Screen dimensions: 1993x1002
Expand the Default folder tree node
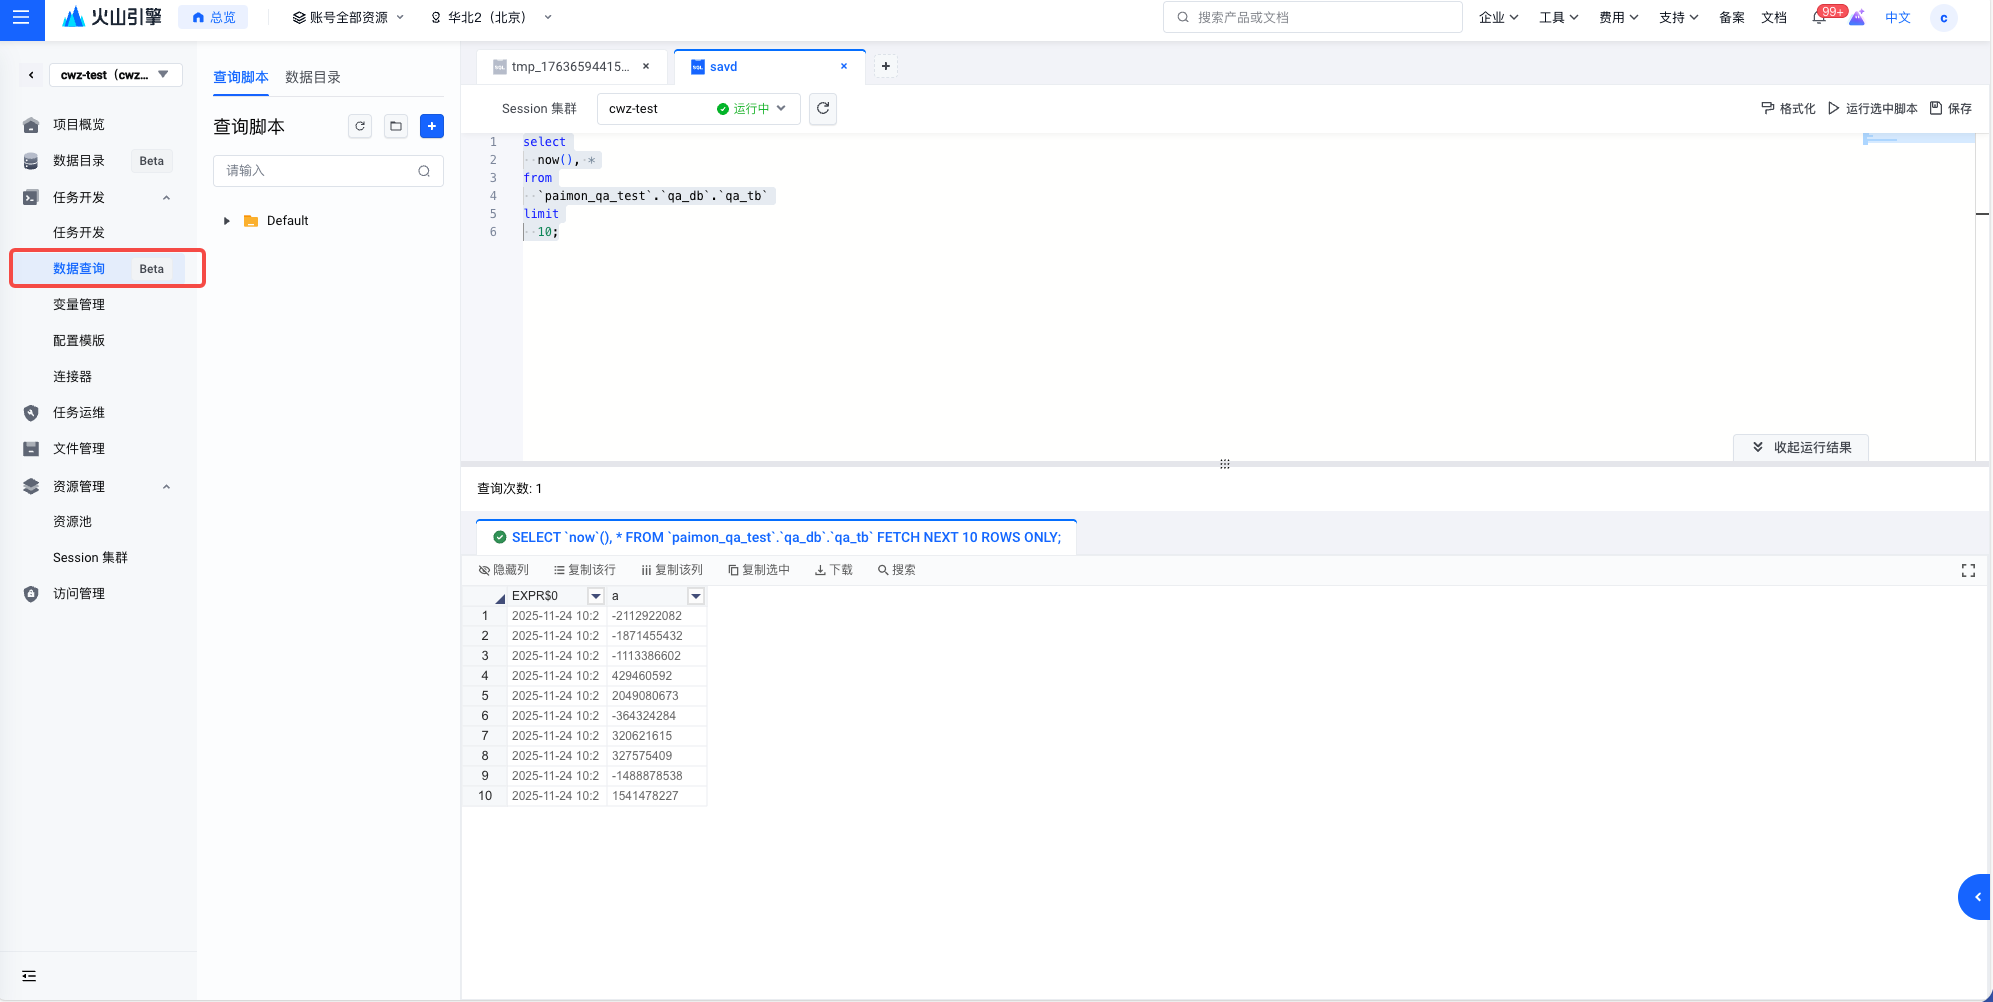click(227, 221)
